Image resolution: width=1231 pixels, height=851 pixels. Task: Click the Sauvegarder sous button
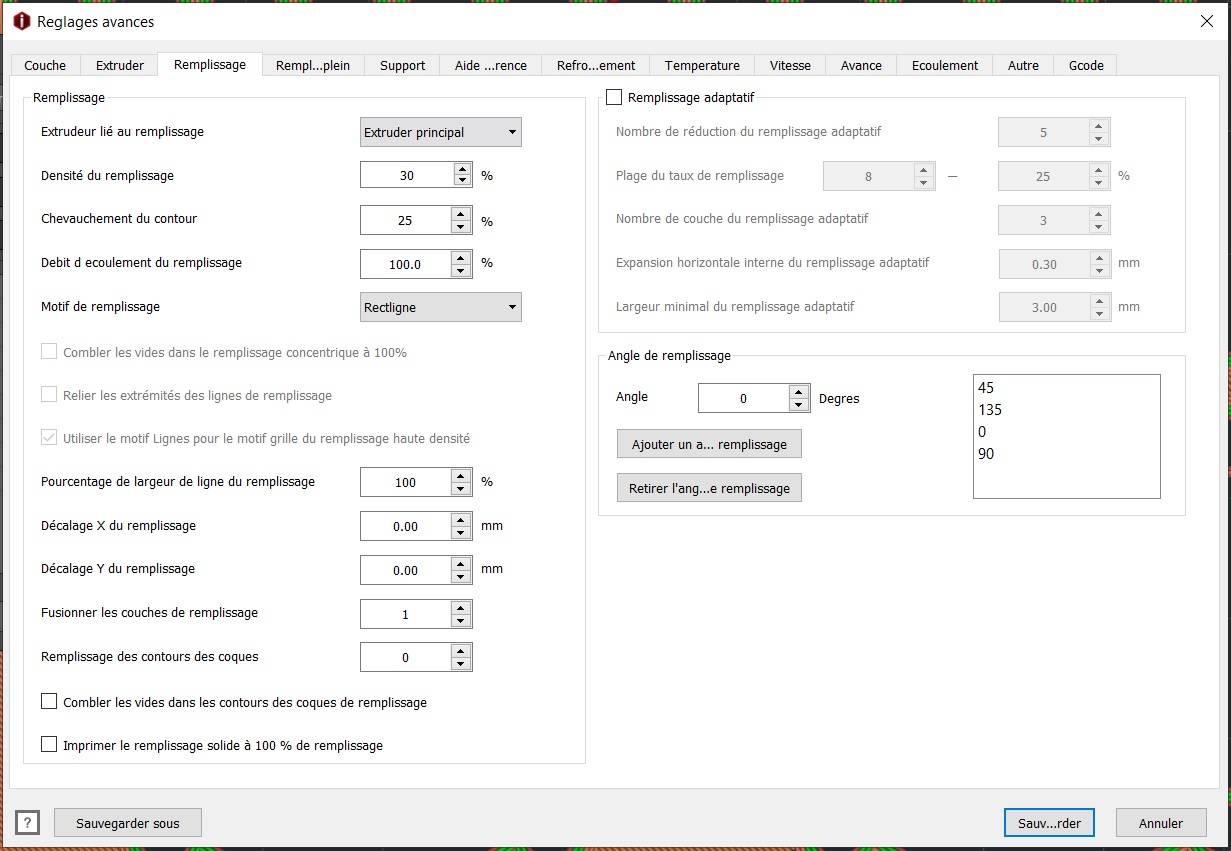tap(128, 823)
